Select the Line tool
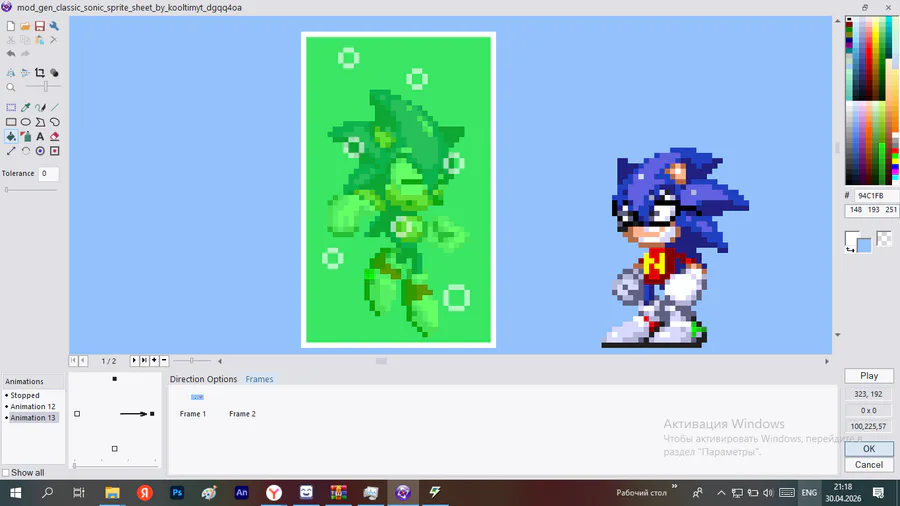900x506 pixels. click(x=54, y=107)
